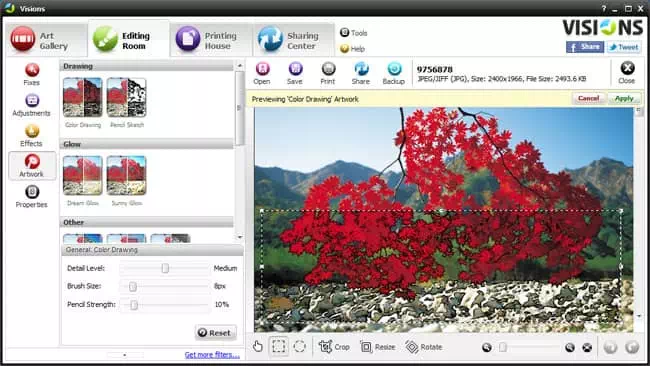Click the Reset button
This screenshot has width=650, height=366.
(216, 332)
